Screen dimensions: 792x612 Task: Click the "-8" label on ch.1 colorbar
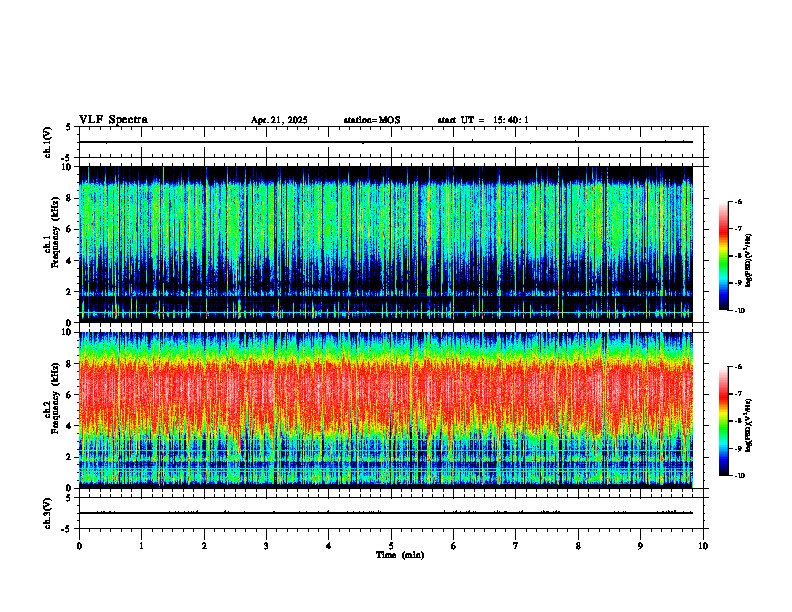tap(738, 256)
